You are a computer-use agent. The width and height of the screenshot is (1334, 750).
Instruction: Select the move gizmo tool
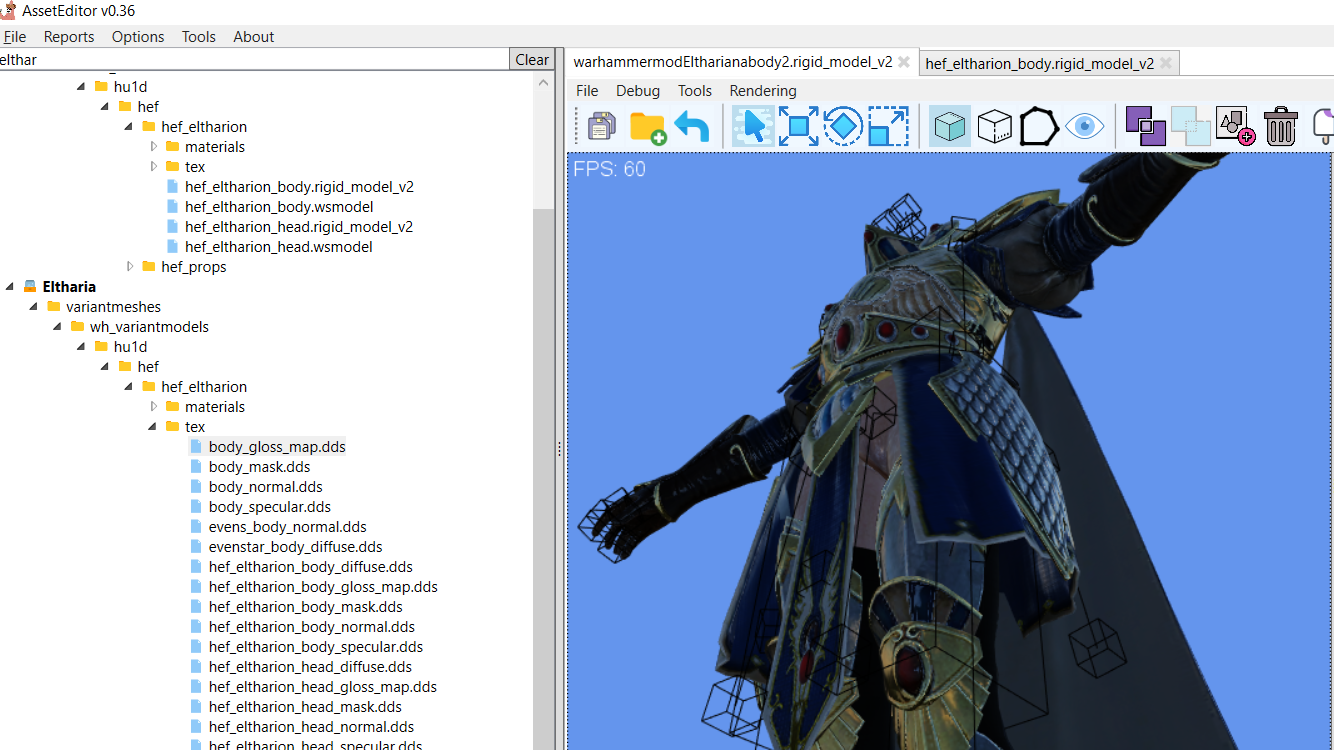click(x=798, y=127)
